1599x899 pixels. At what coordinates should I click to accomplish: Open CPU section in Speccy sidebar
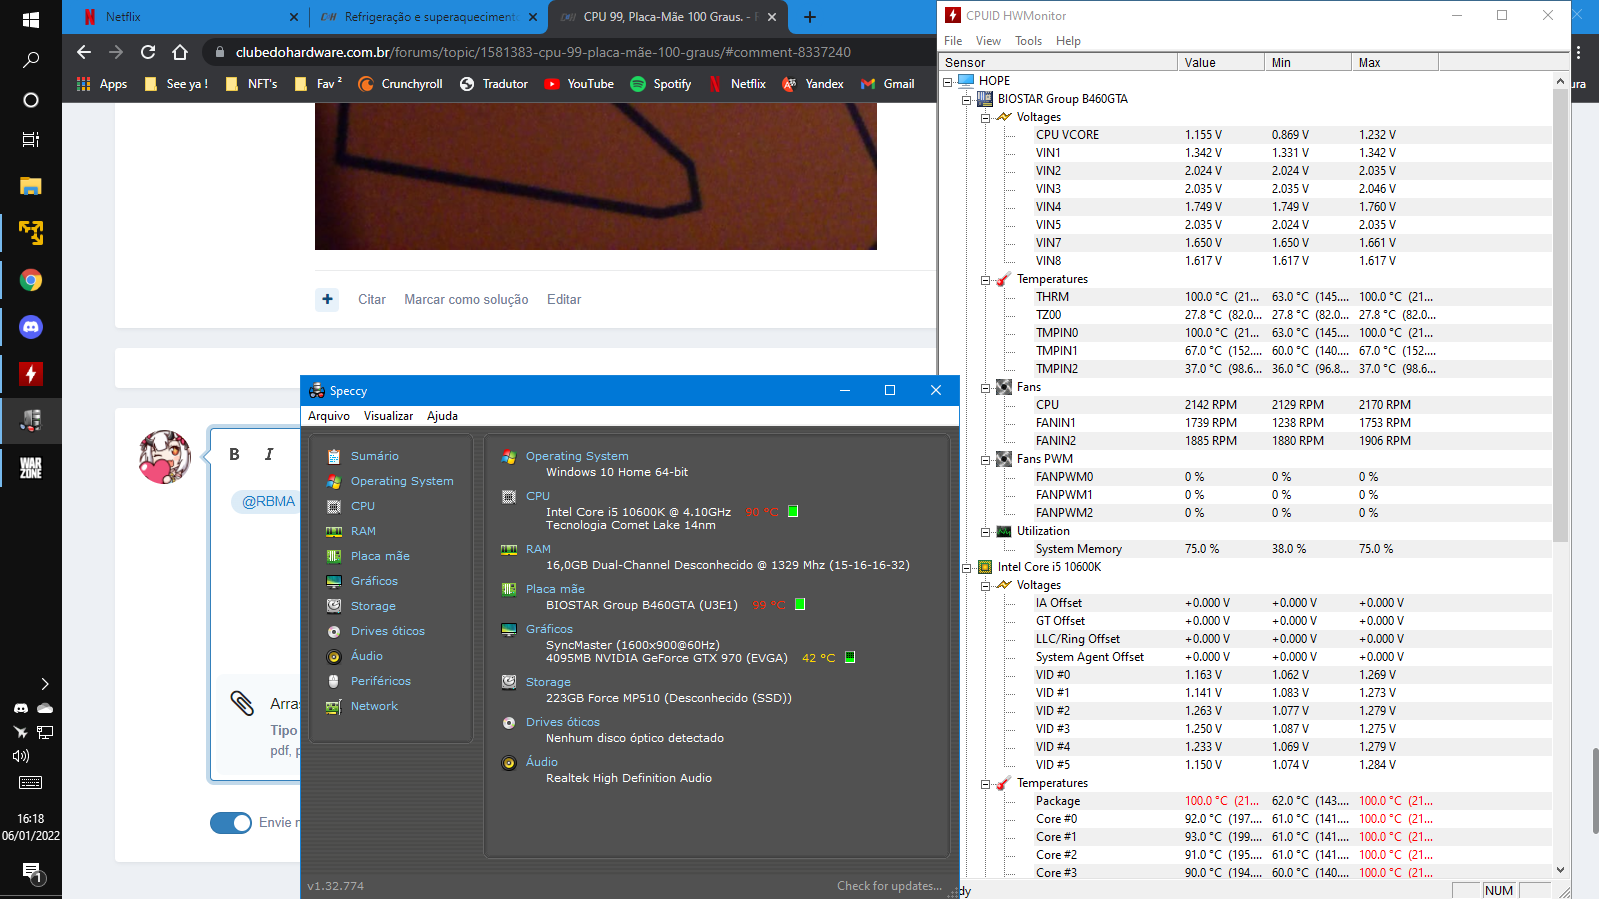click(x=362, y=506)
